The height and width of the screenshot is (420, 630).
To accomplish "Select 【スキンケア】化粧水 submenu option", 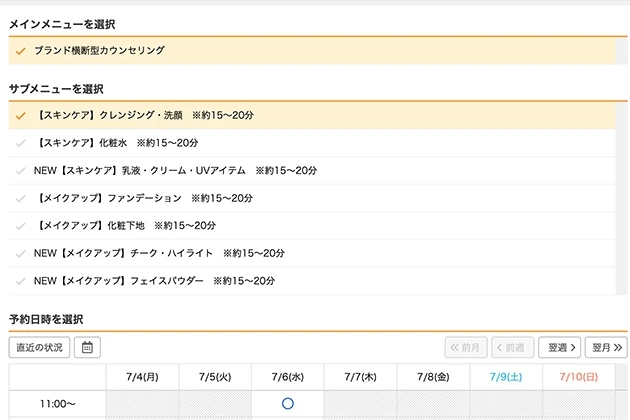I will point(312,143).
